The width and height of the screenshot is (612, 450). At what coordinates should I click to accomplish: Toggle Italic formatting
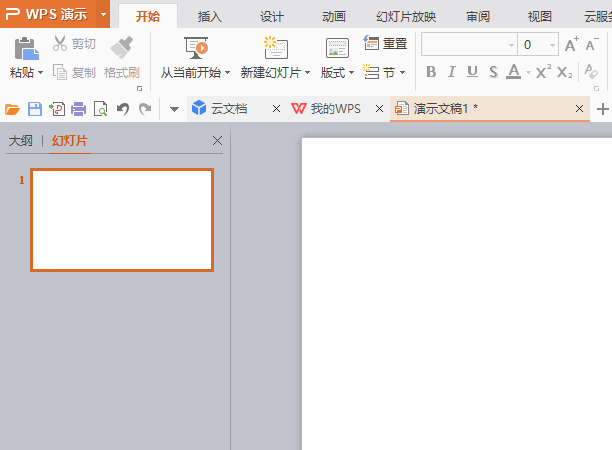click(452, 72)
